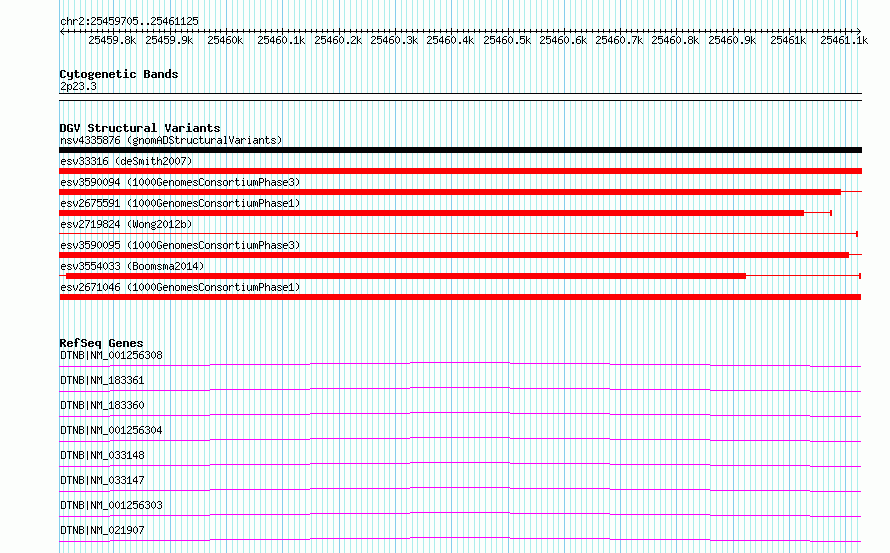Open DTNB|NM_001256304 transcript label

pyautogui.click(x=111, y=430)
